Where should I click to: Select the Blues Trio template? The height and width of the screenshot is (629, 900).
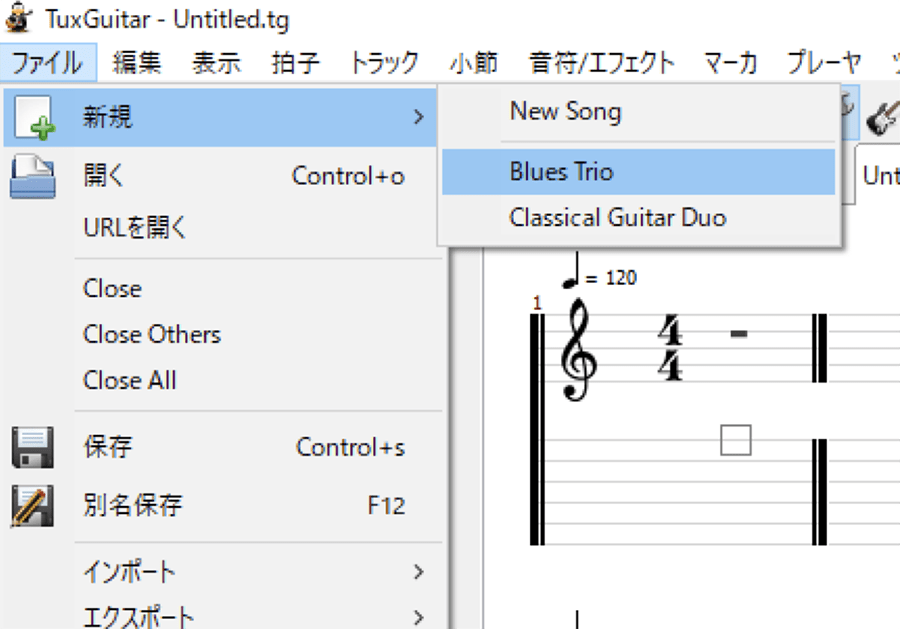[x=561, y=172]
